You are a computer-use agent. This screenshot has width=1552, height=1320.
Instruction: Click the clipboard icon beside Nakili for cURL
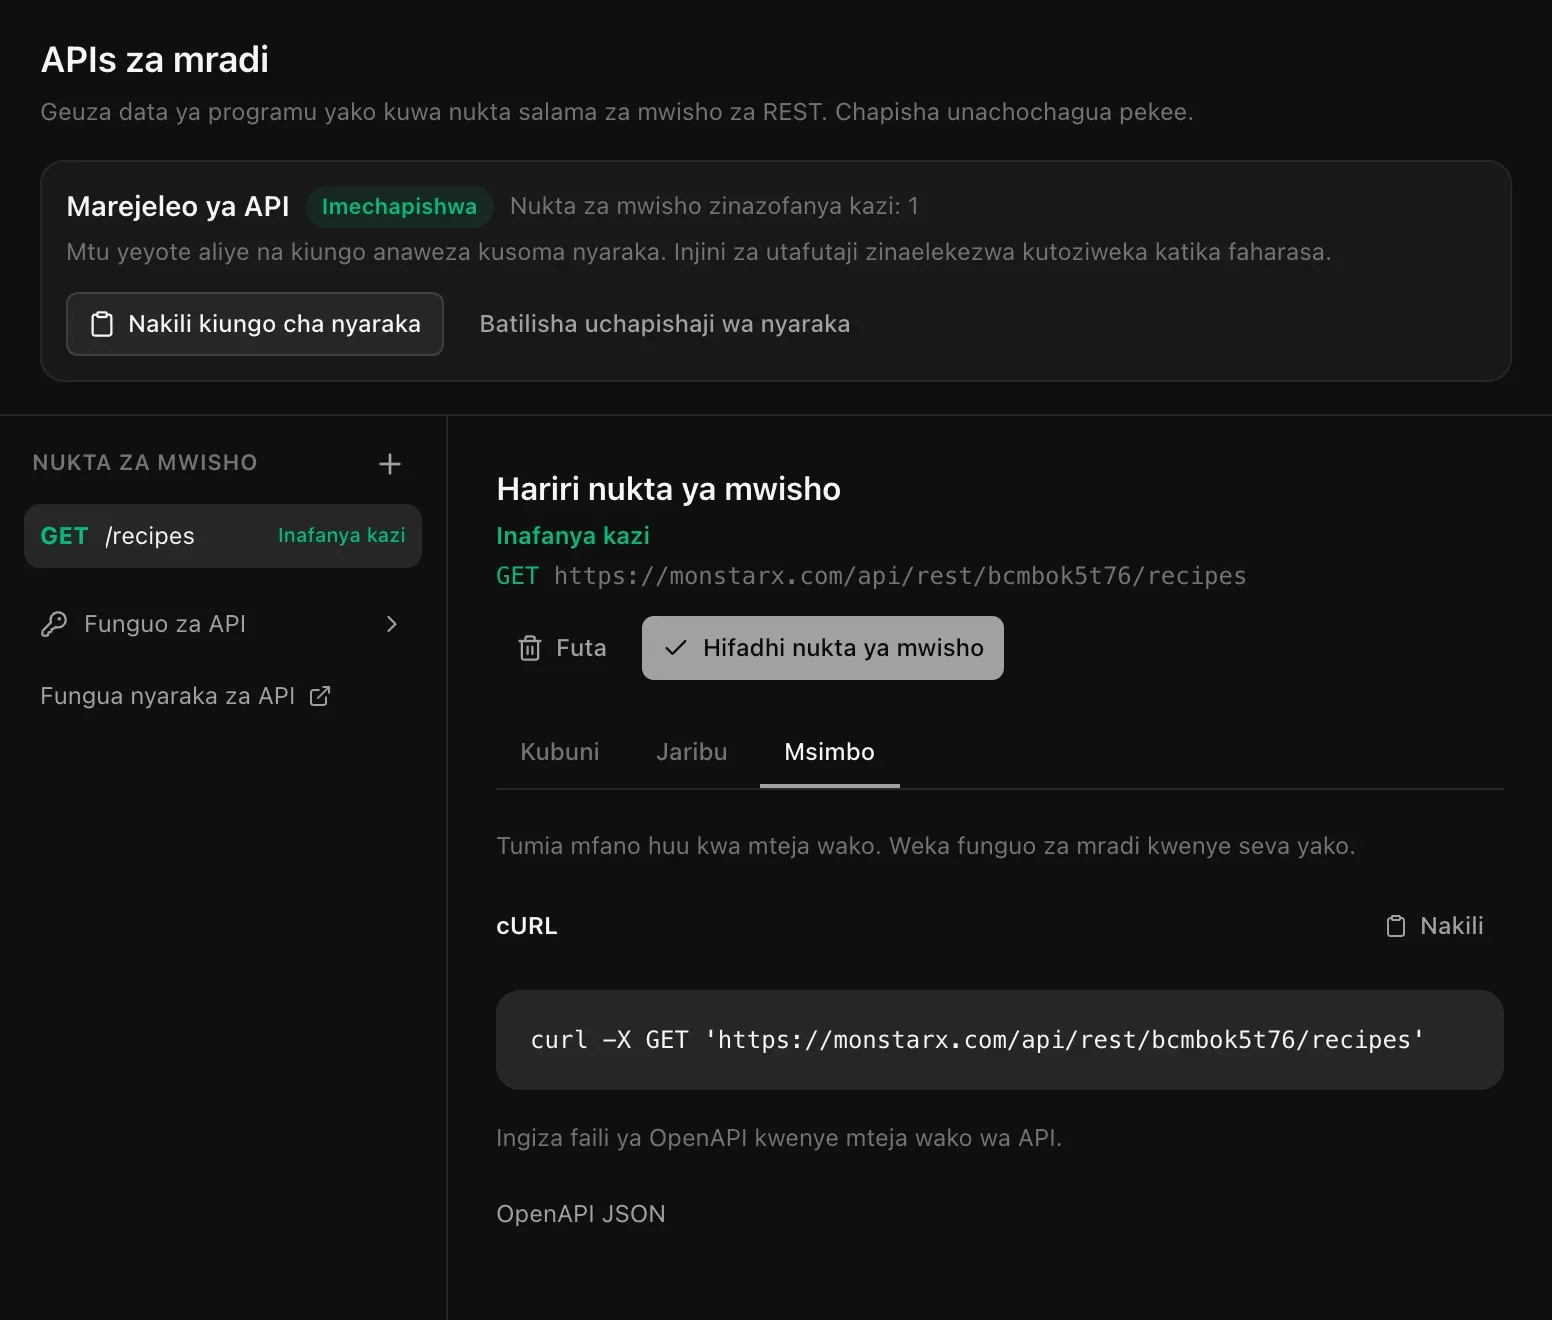1396,926
